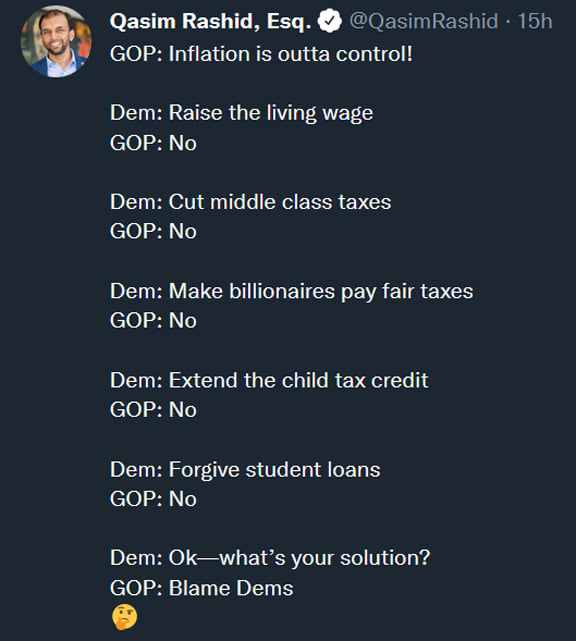
Task: Click the 'Cut middle class taxes' line
Action: pos(251,202)
